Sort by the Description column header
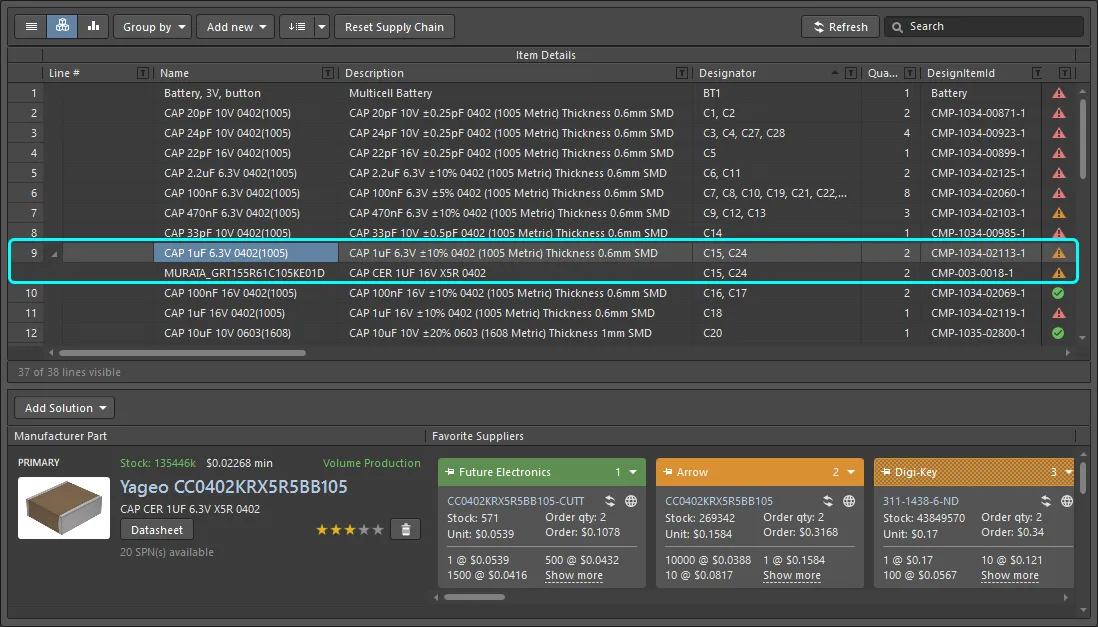This screenshot has height=627, width=1098. (374, 73)
